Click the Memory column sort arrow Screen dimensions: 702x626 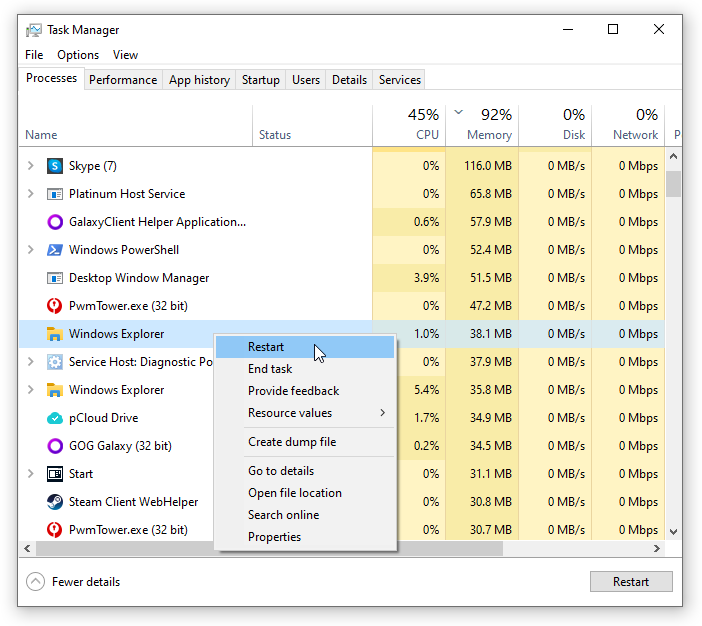click(x=458, y=112)
